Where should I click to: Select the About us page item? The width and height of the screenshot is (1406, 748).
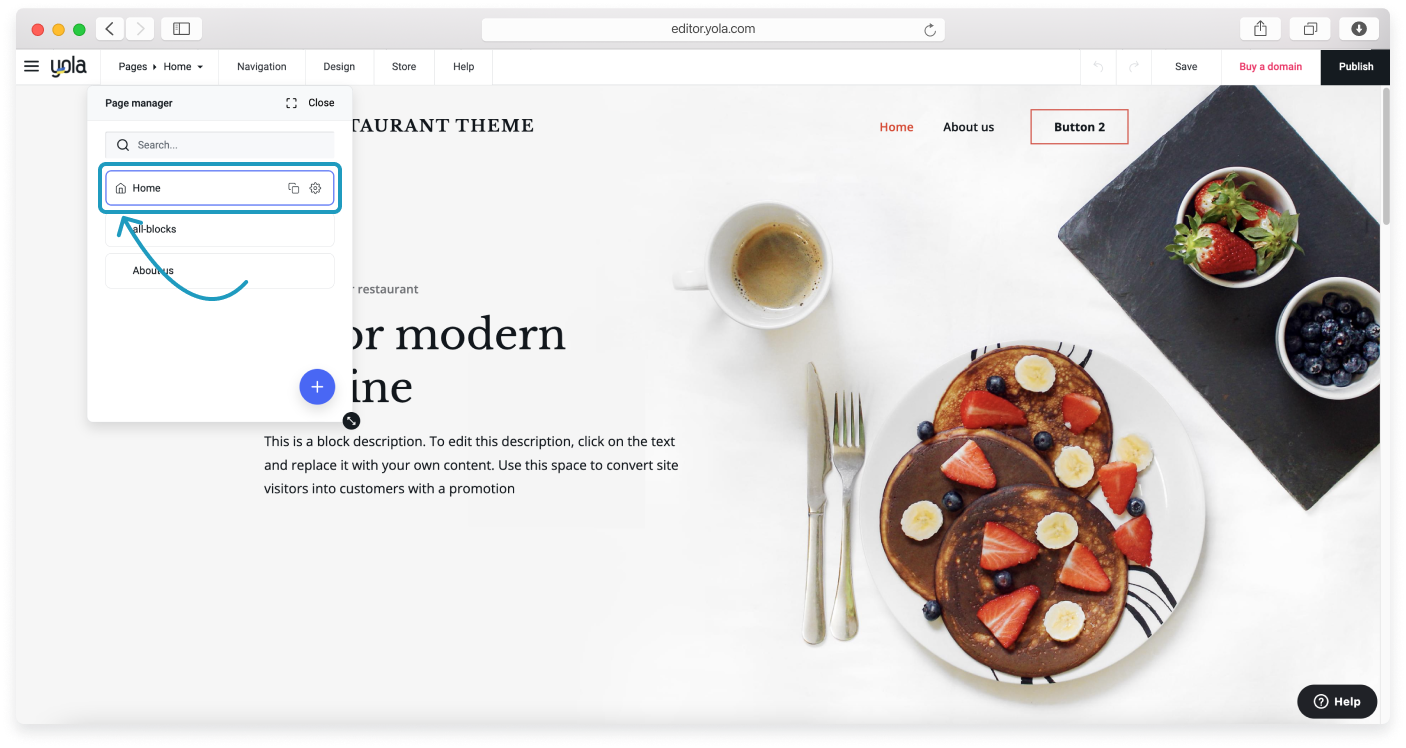tap(220, 271)
